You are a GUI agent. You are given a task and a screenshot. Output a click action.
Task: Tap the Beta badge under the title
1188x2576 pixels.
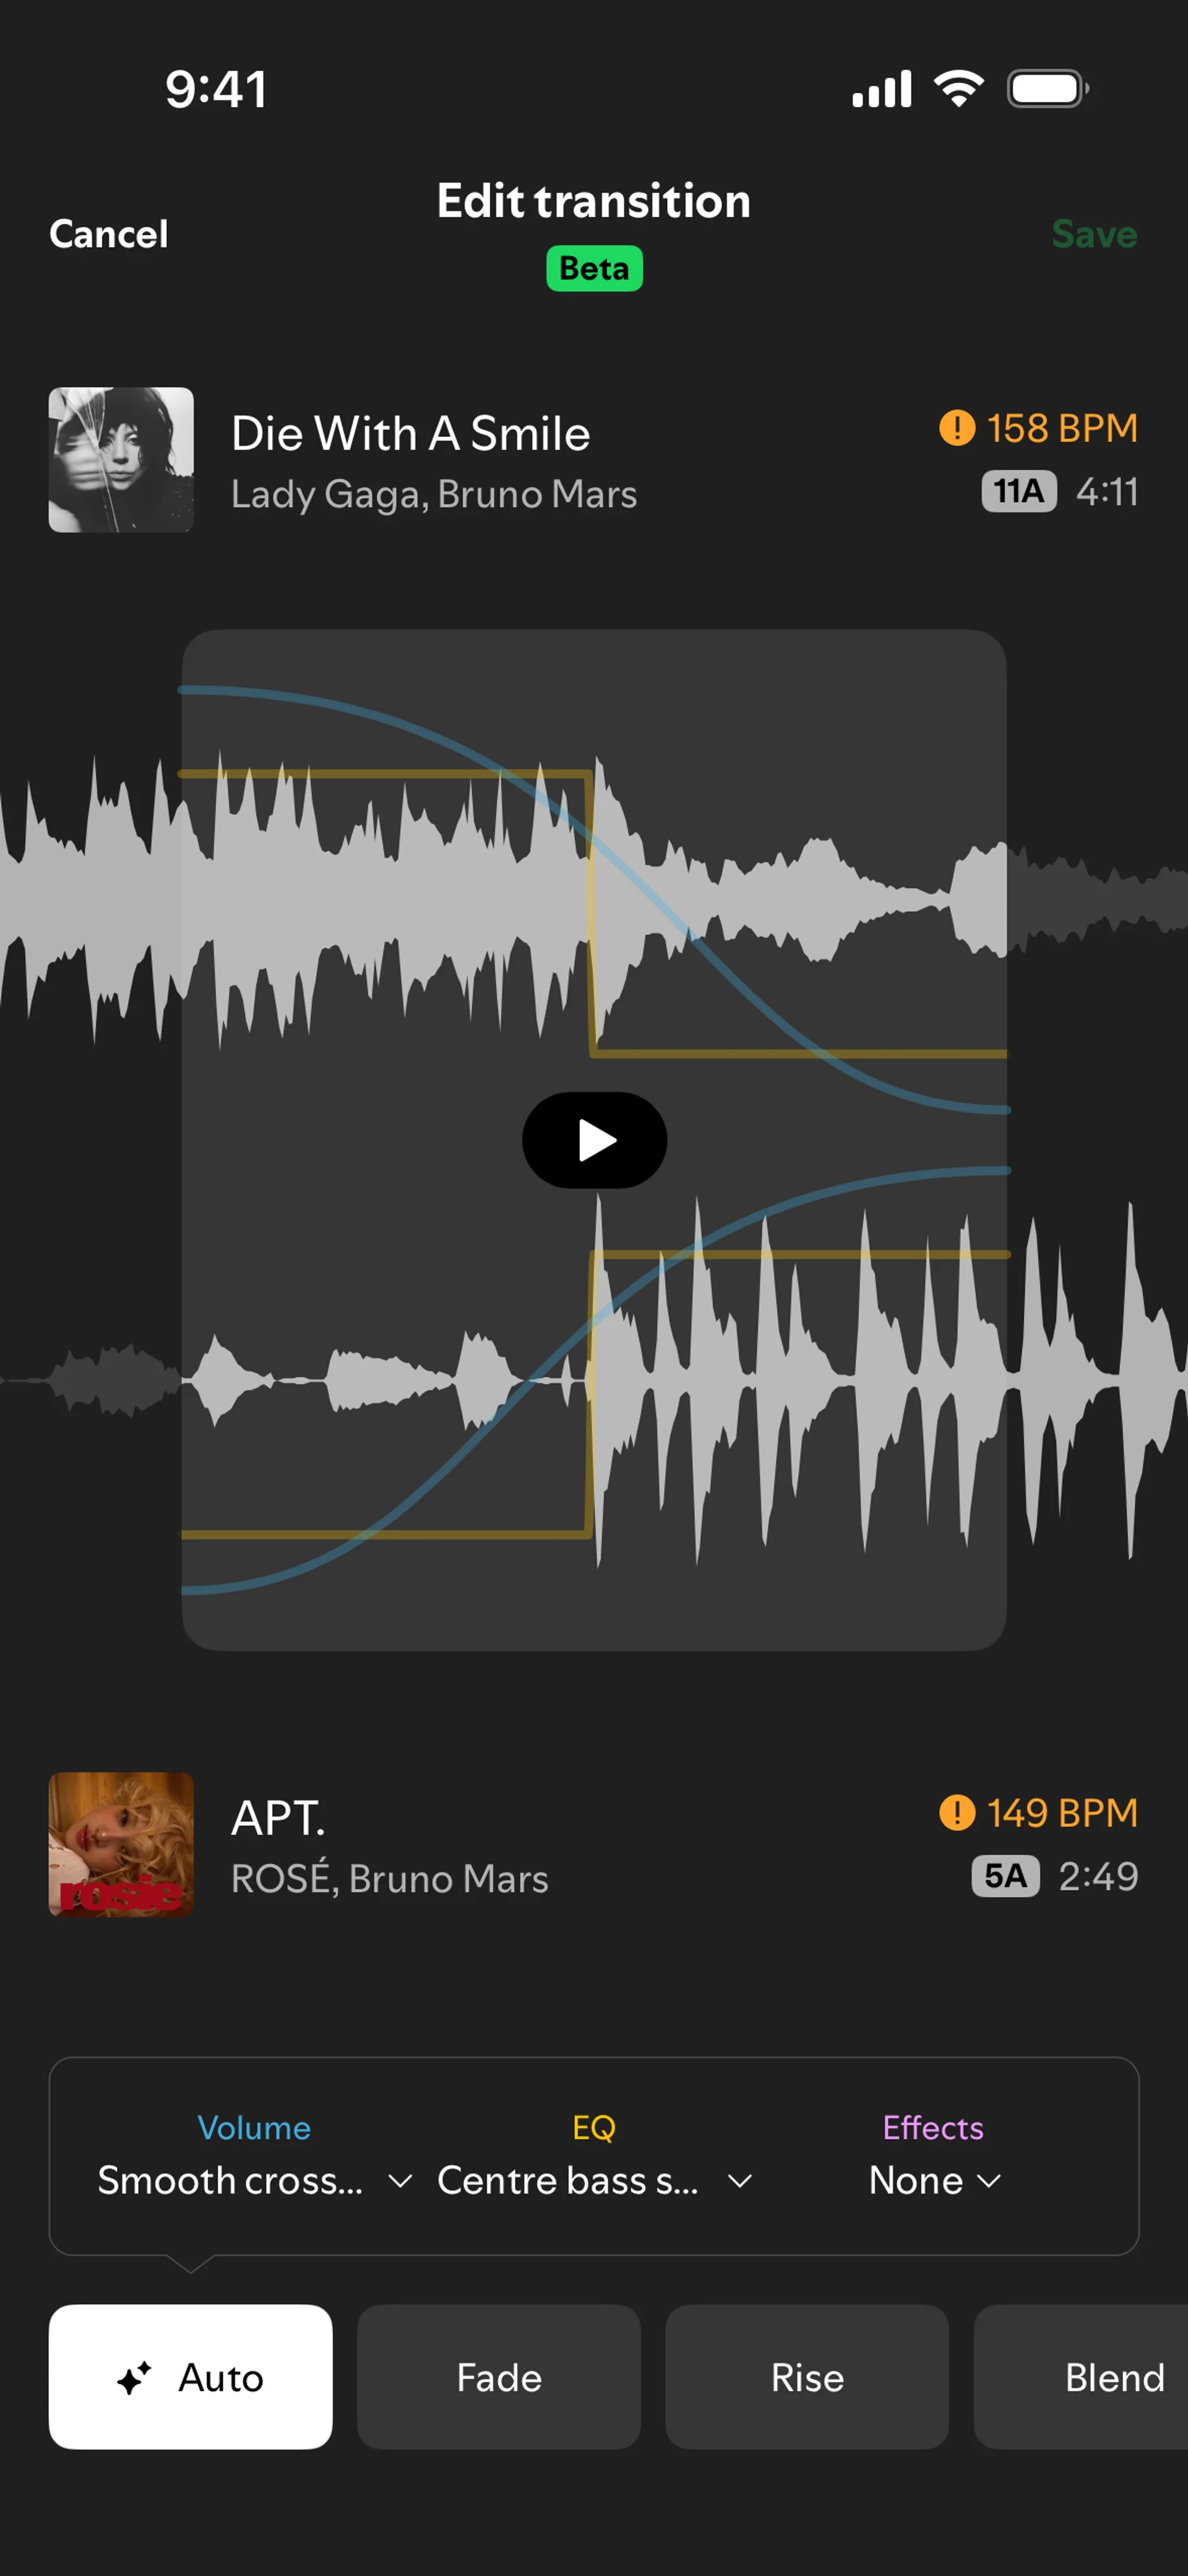coord(594,268)
